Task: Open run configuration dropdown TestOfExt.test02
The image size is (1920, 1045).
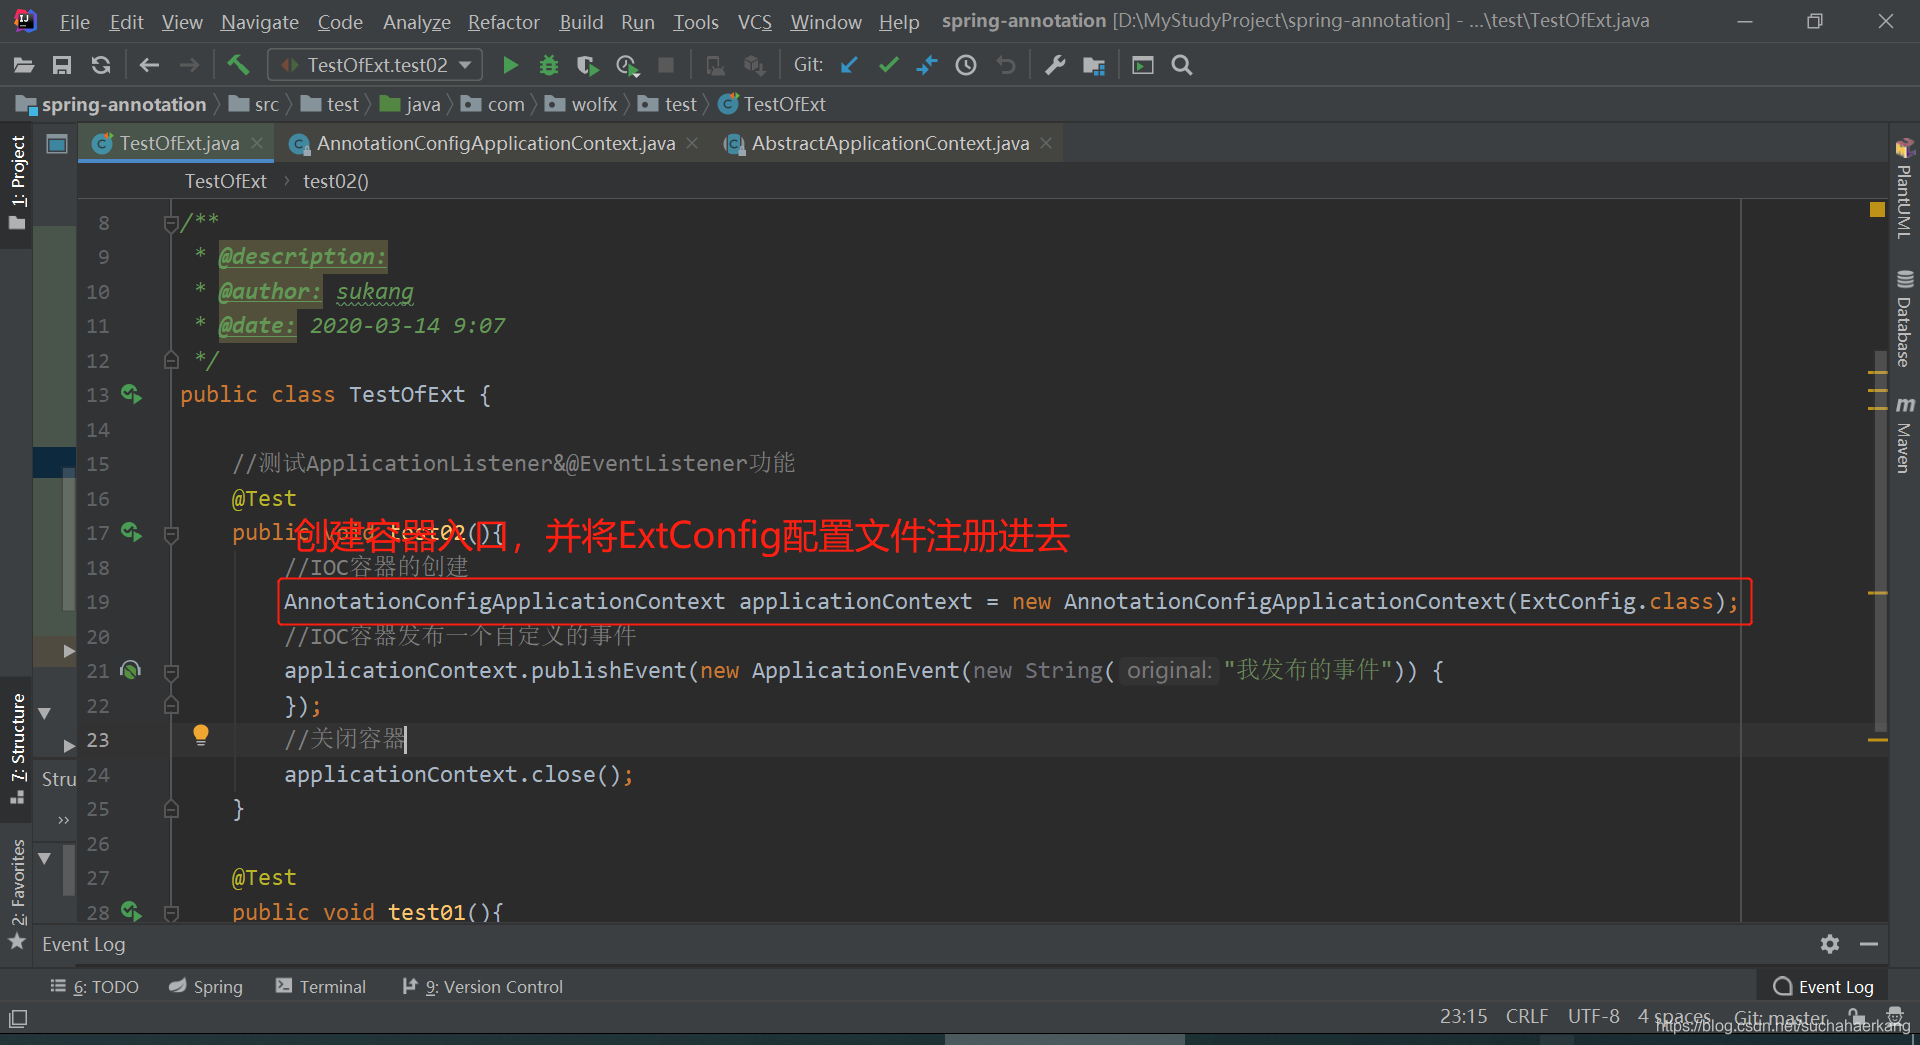Action: [376, 66]
